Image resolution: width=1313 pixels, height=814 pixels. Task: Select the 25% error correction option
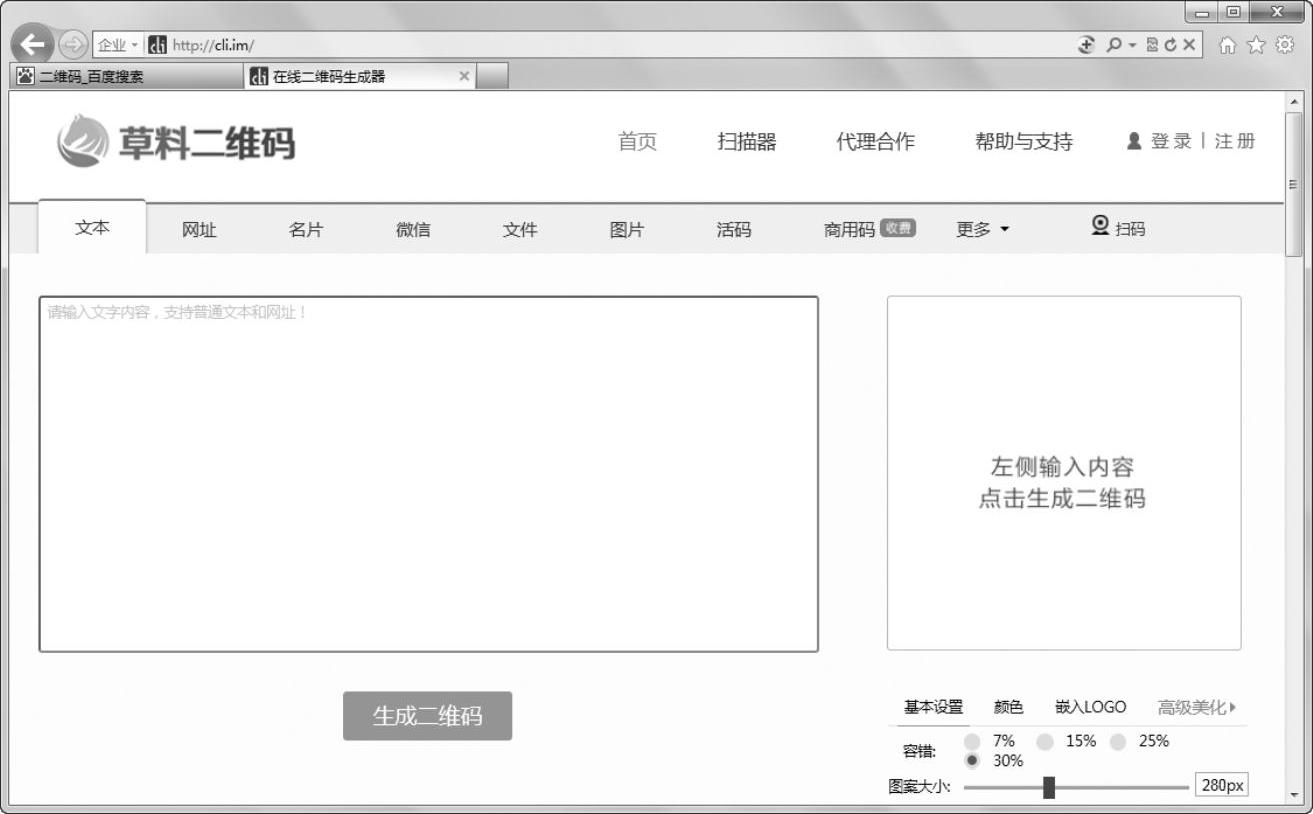tap(1118, 742)
